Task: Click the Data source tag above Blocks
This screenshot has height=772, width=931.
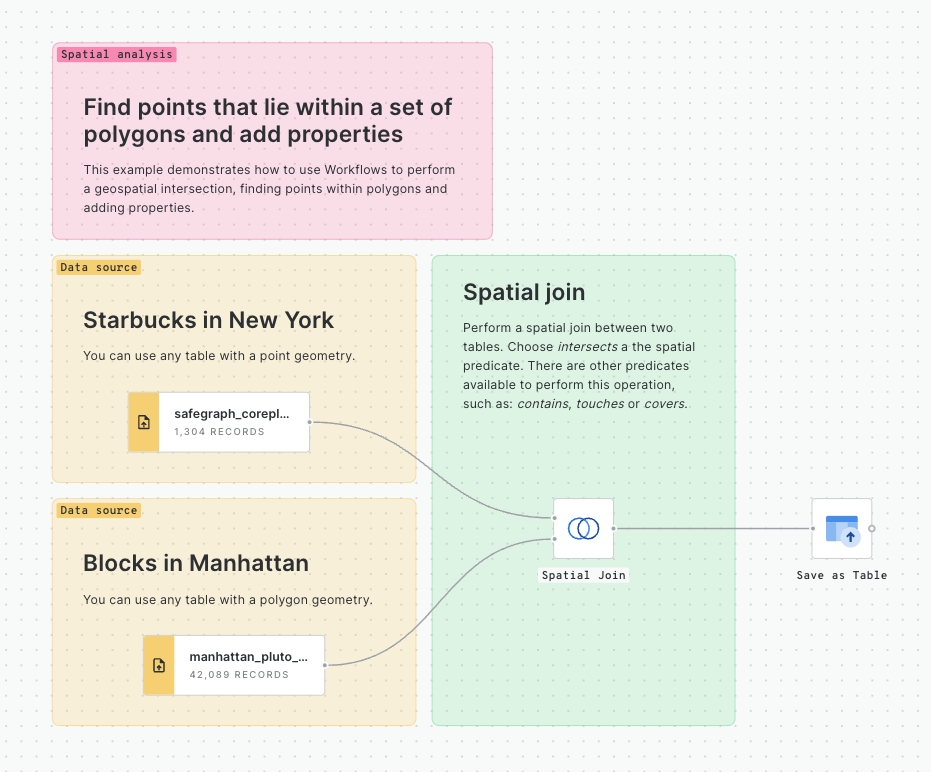Action: [x=98, y=510]
